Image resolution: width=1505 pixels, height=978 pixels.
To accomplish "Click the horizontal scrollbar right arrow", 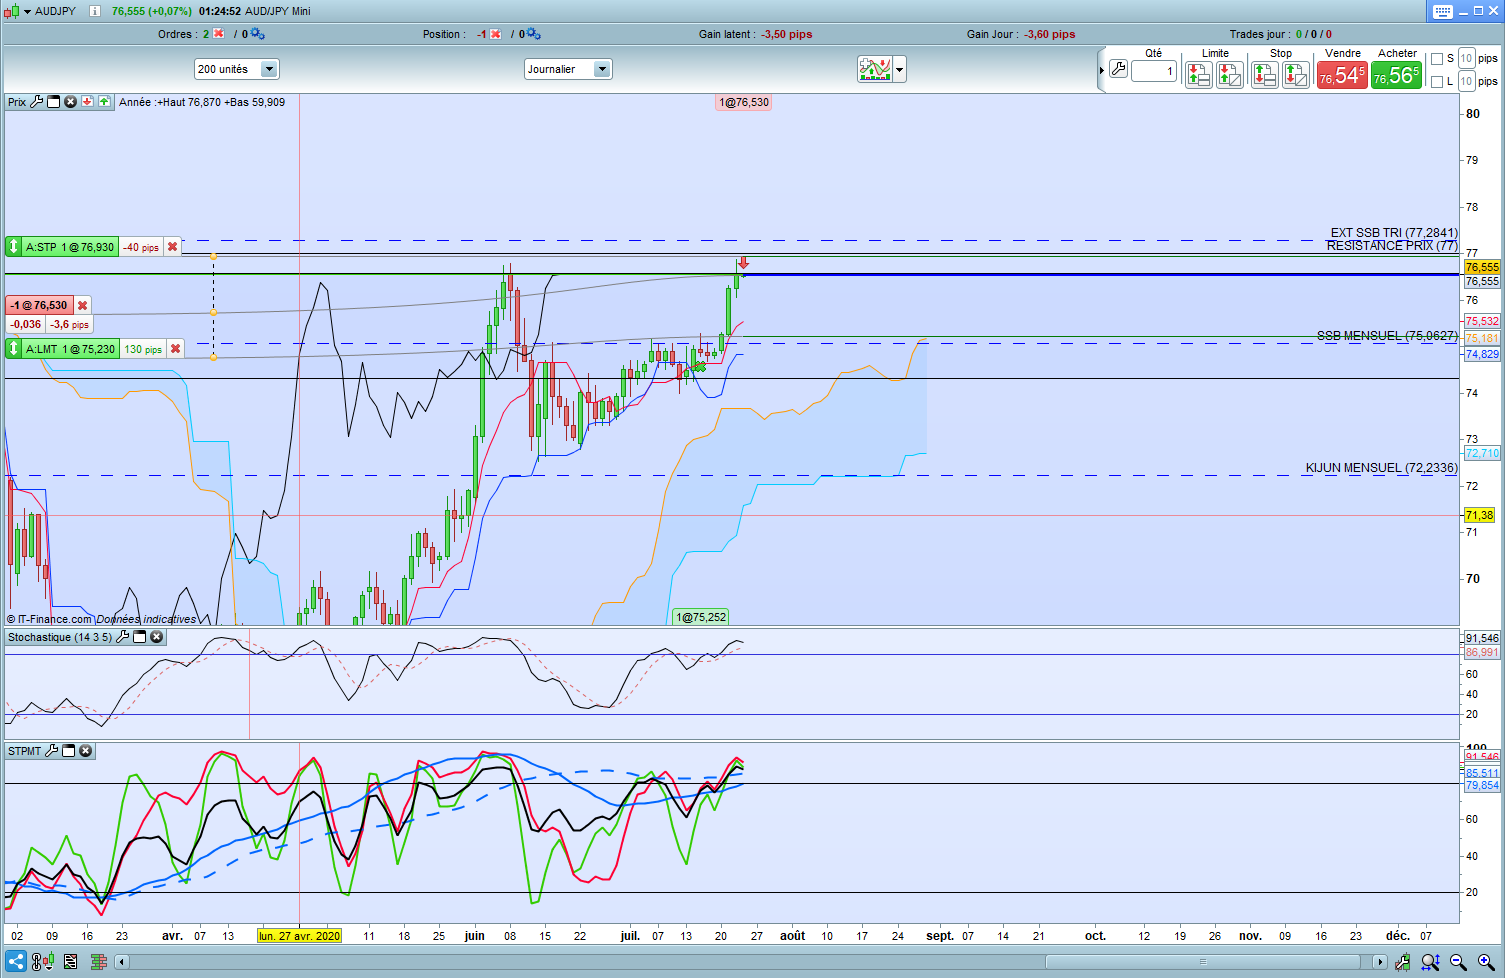I will (1380, 962).
